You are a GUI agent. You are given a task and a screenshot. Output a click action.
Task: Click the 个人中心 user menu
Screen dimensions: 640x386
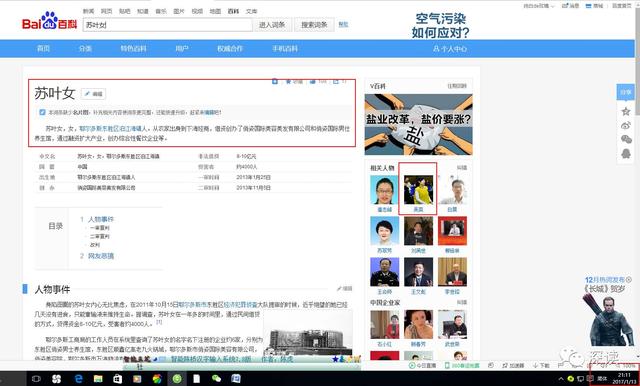pyautogui.click(x=450, y=49)
